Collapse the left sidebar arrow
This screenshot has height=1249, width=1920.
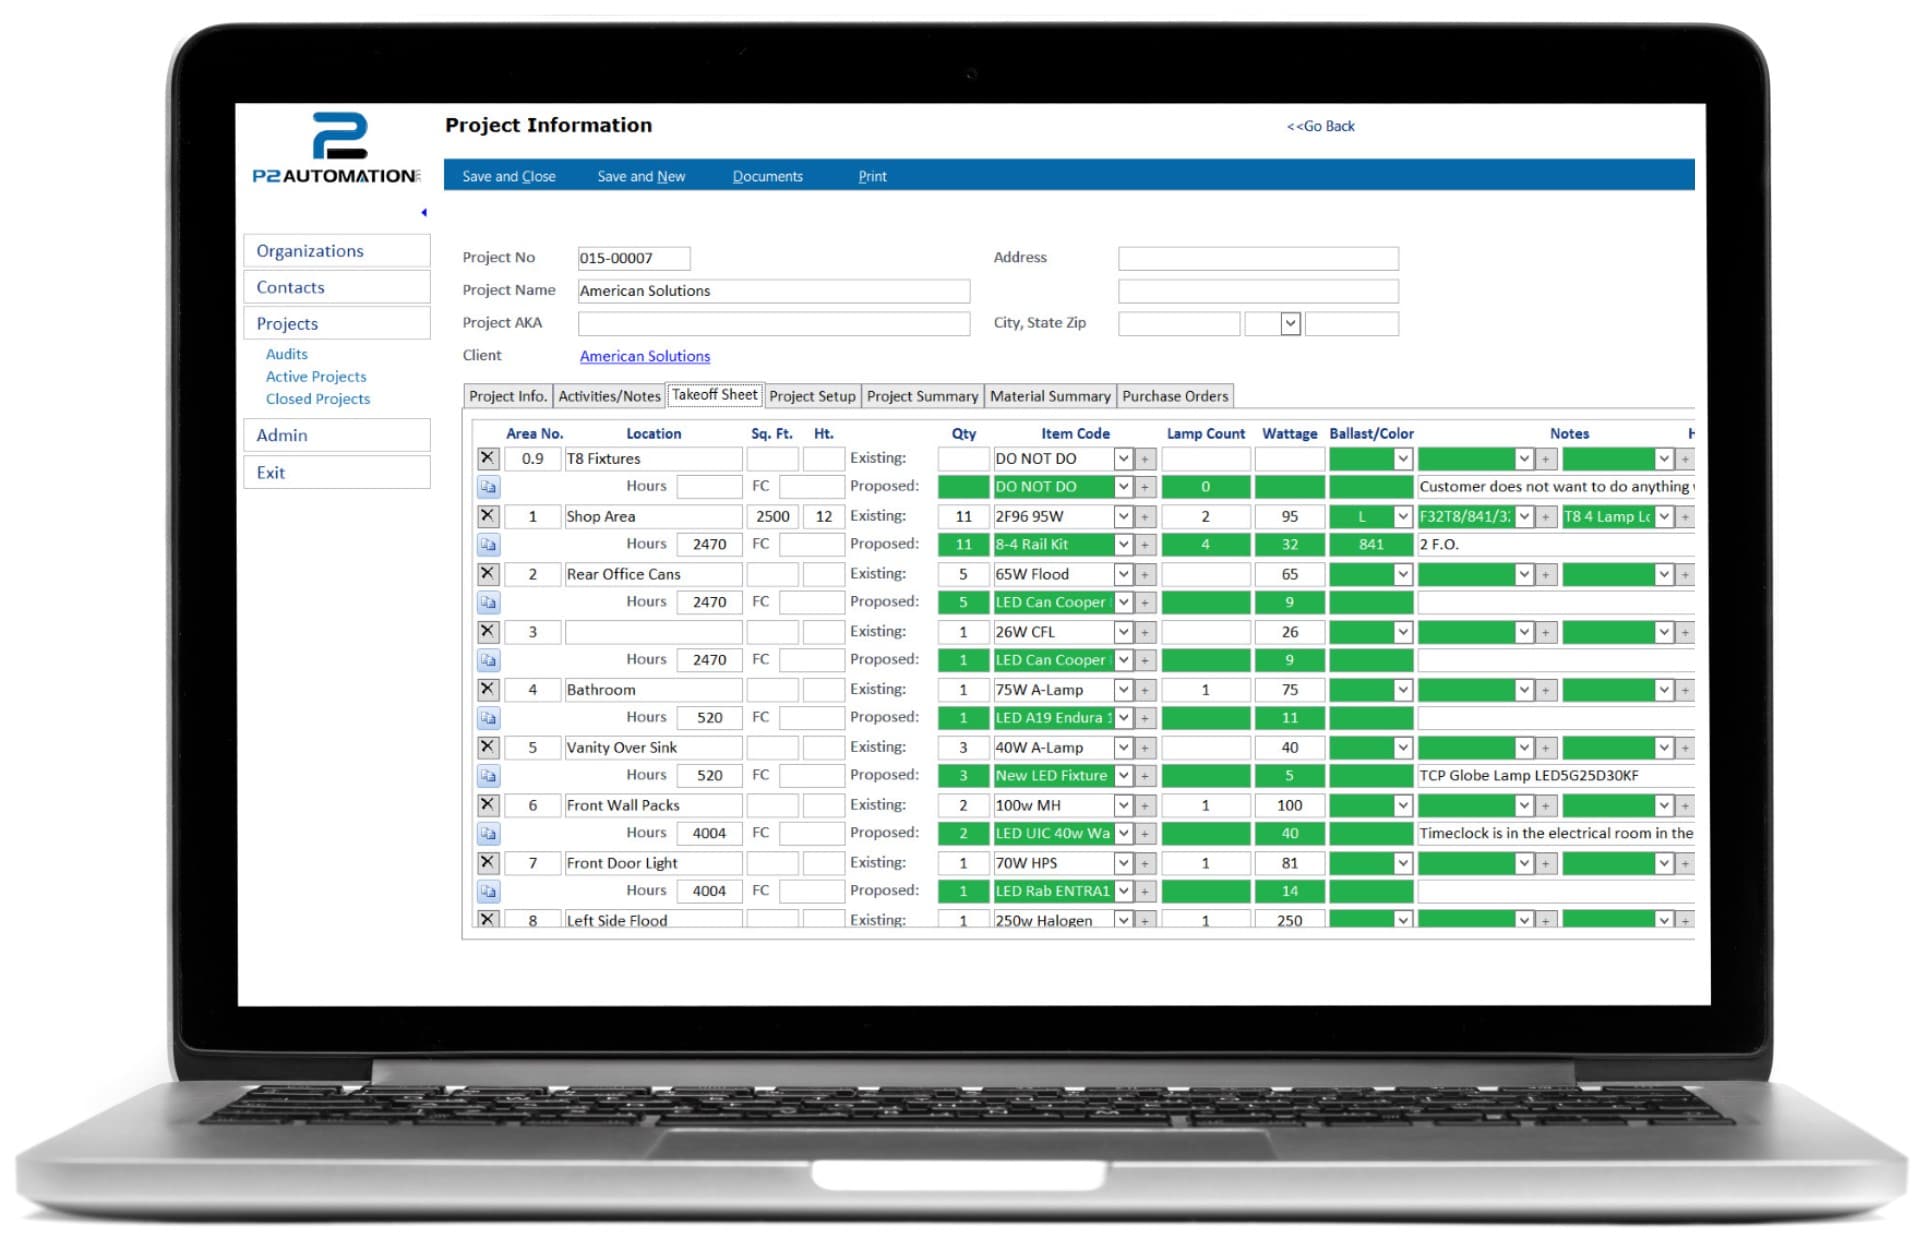(x=424, y=212)
